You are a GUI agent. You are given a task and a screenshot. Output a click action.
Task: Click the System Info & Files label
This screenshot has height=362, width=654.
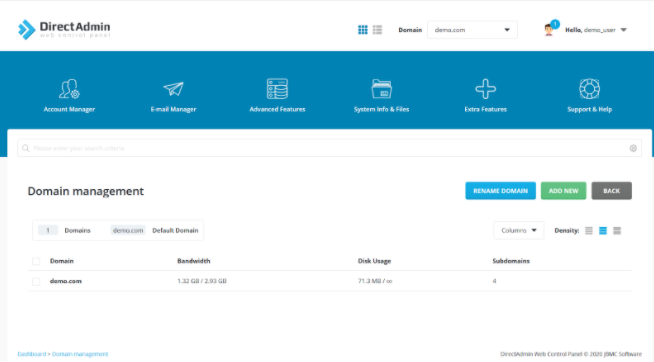tap(381, 109)
